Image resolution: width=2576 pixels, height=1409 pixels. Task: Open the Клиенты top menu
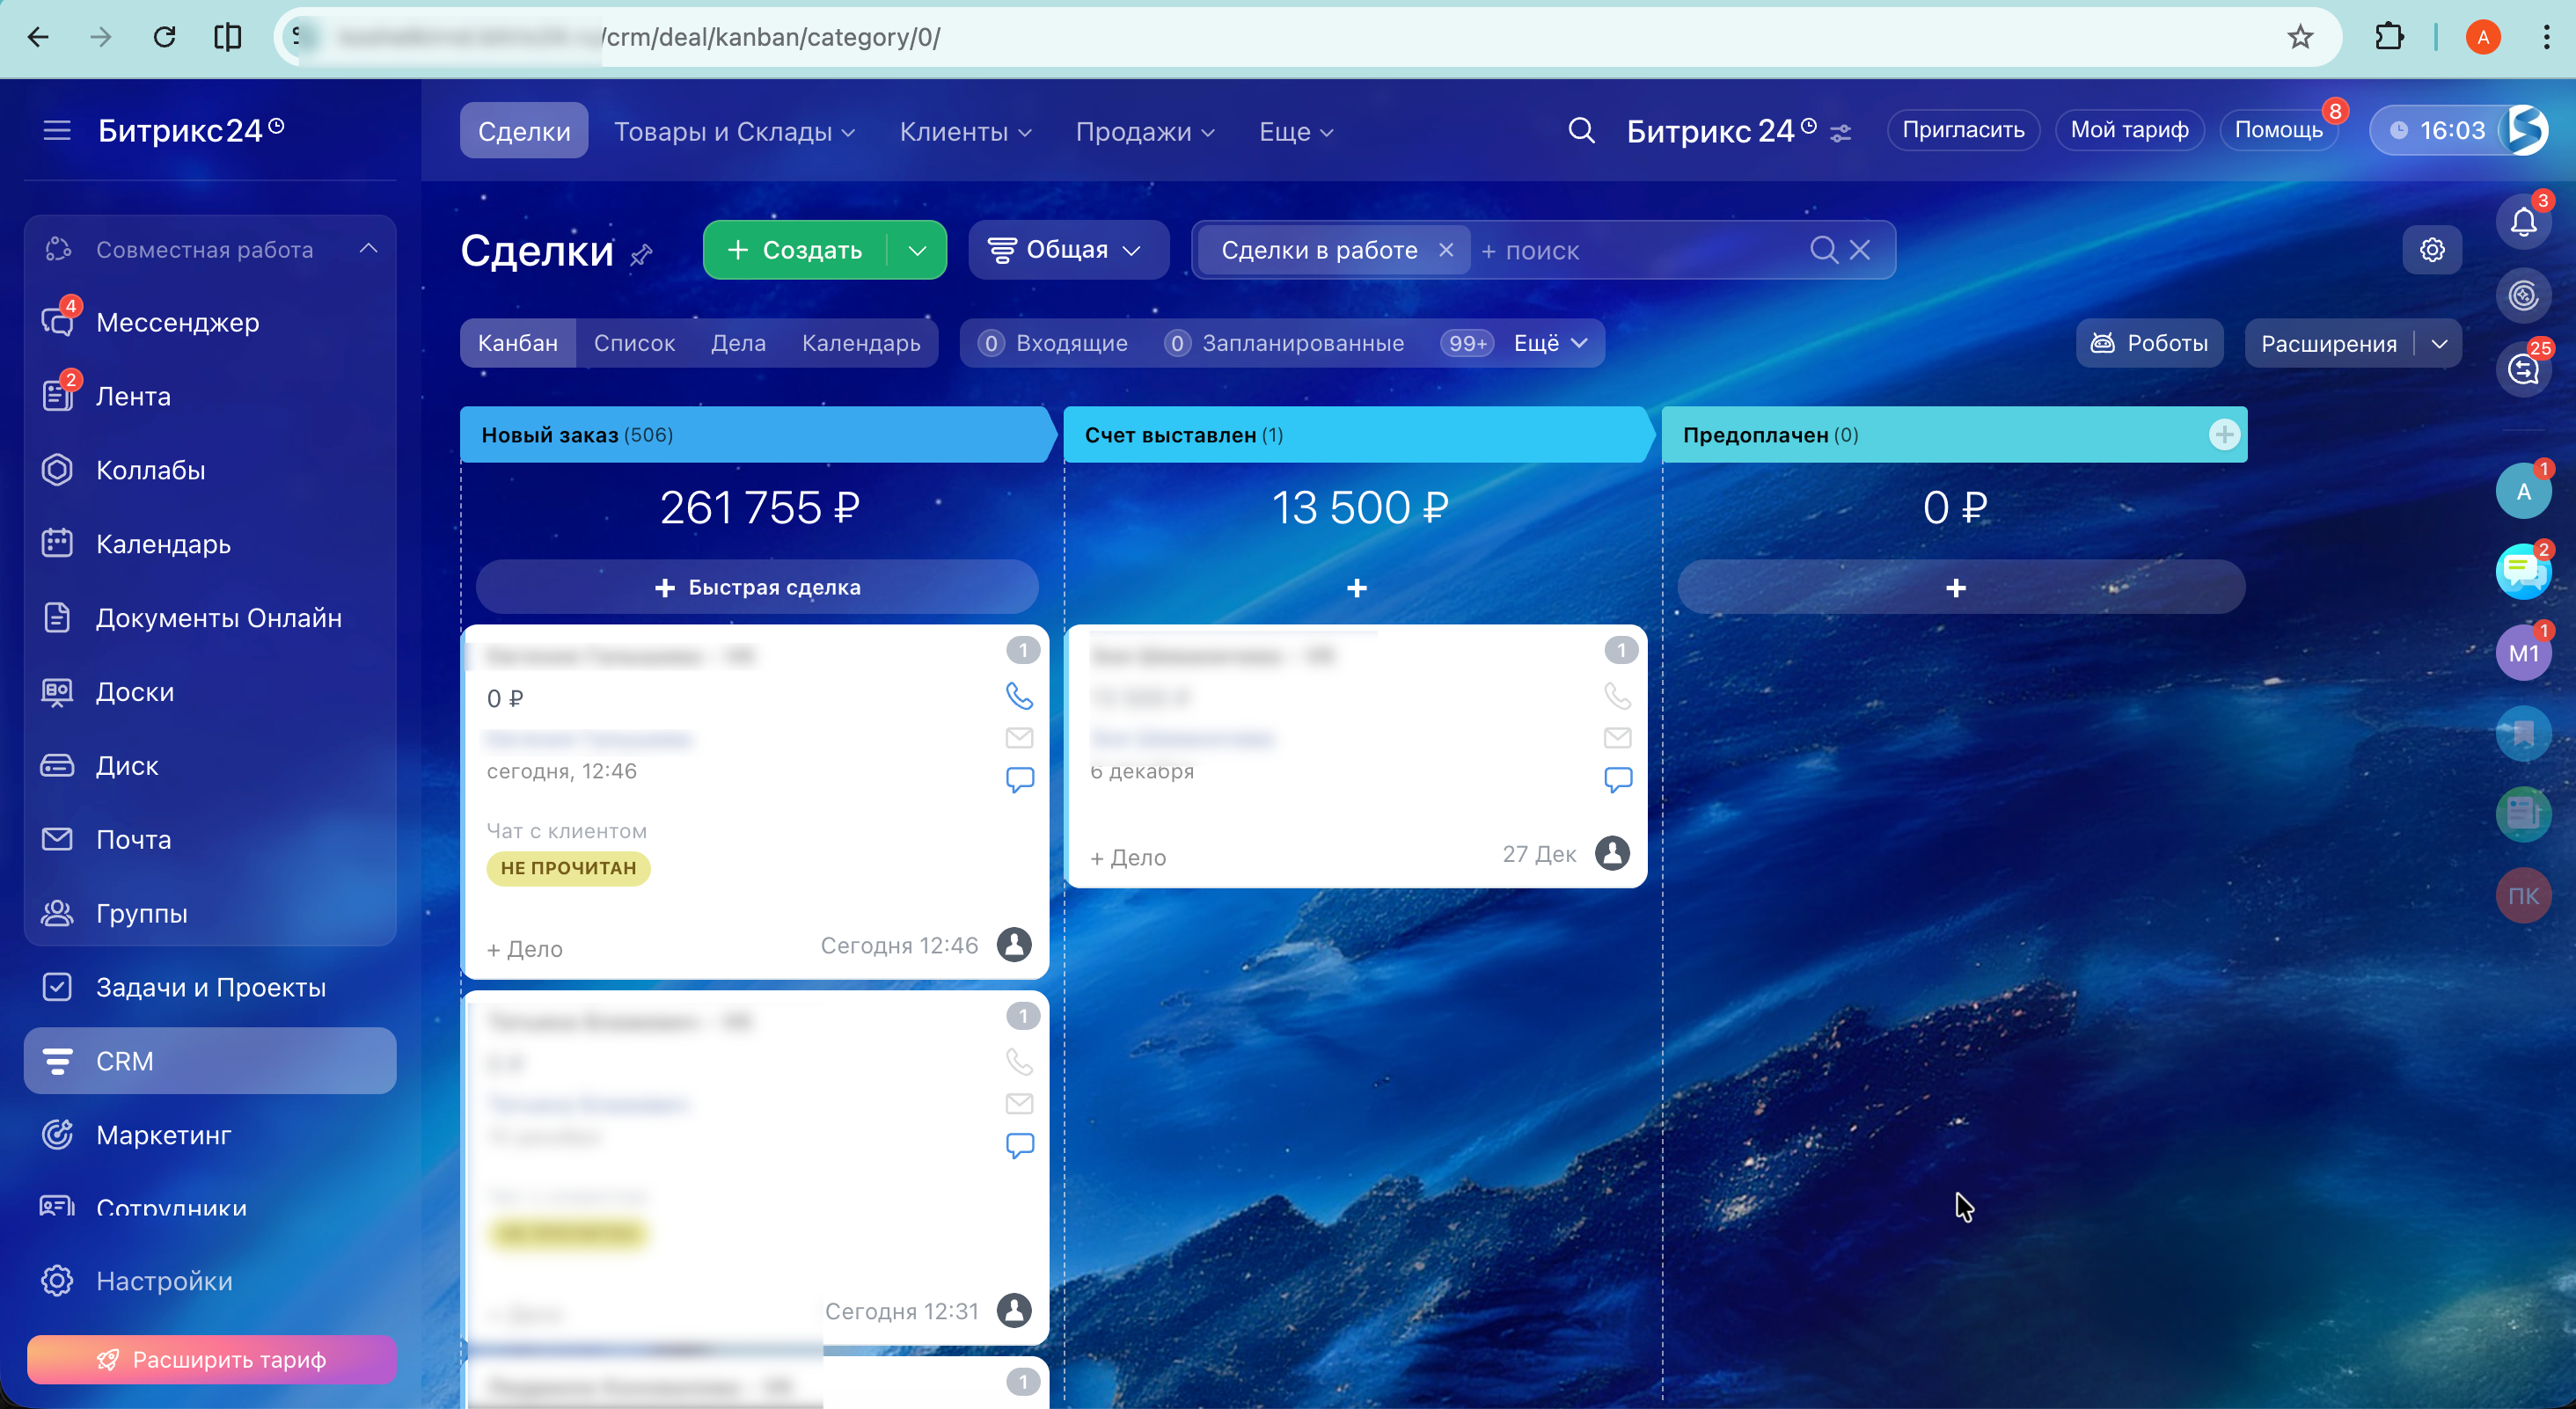click(965, 131)
